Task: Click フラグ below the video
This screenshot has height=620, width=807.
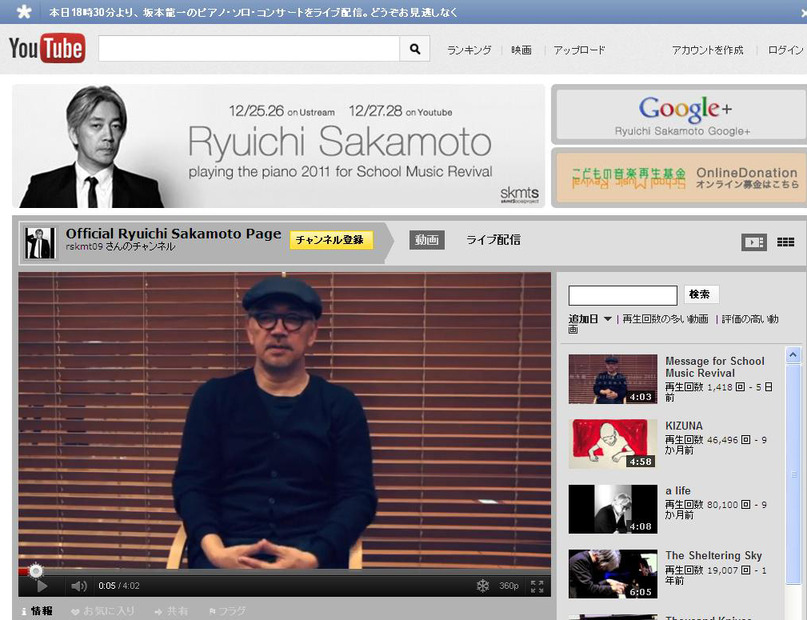Action: click(x=227, y=611)
